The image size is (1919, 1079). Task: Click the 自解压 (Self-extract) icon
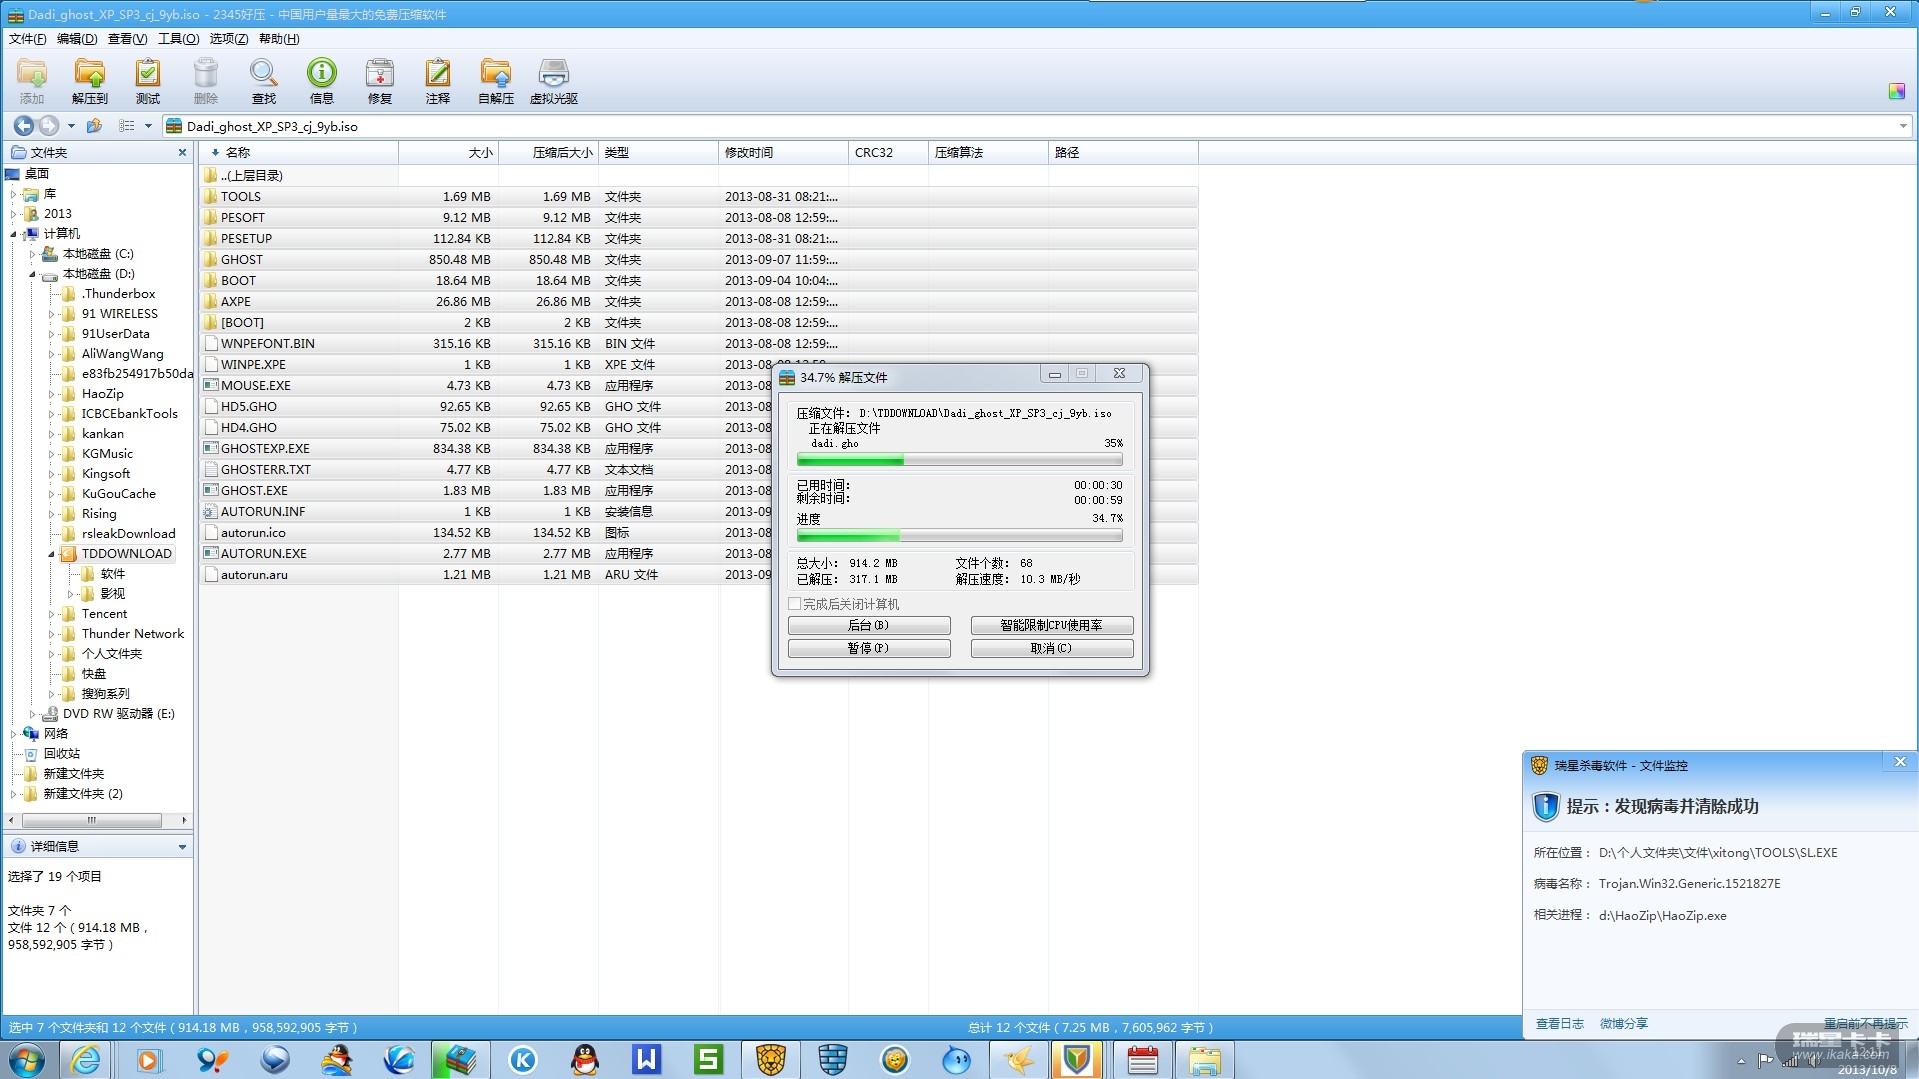click(495, 80)
